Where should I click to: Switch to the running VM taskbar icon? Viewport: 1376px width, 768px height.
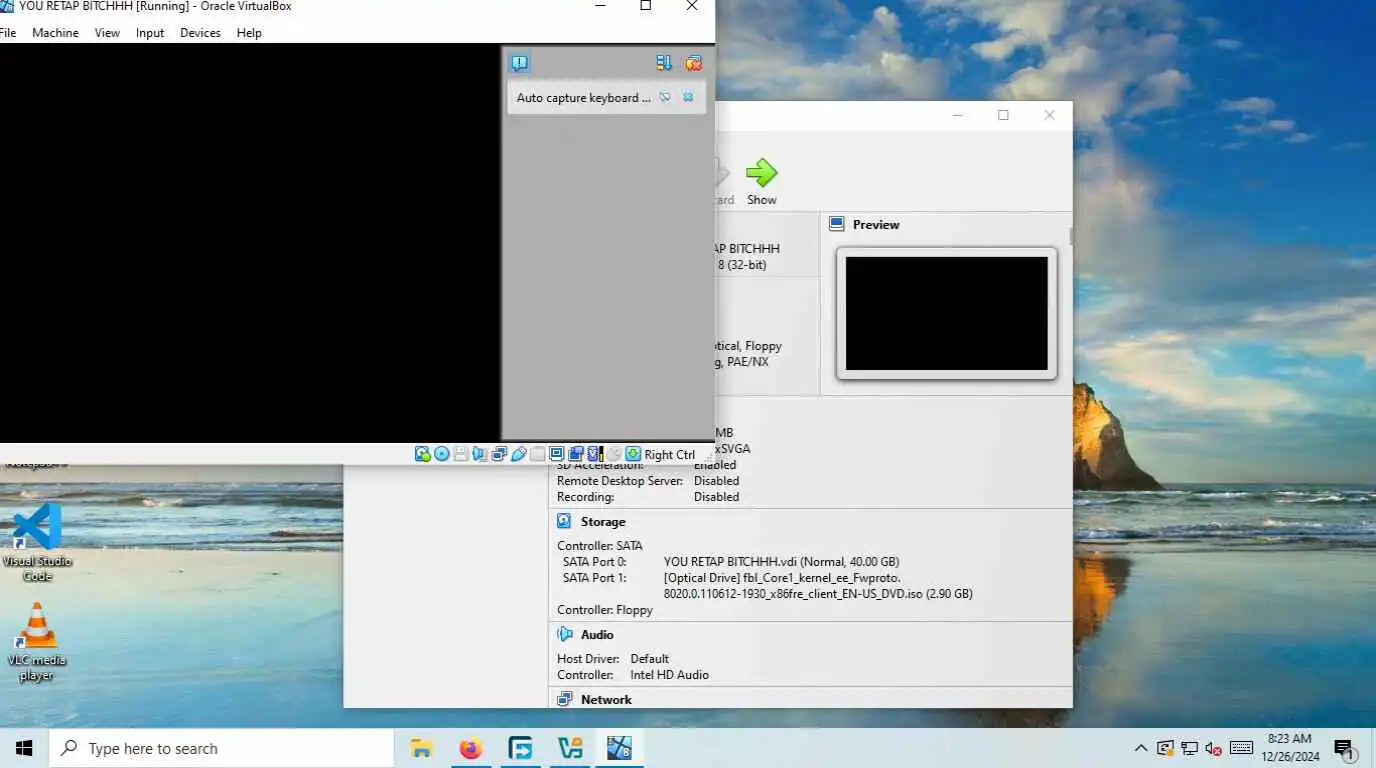coord(619,748)
